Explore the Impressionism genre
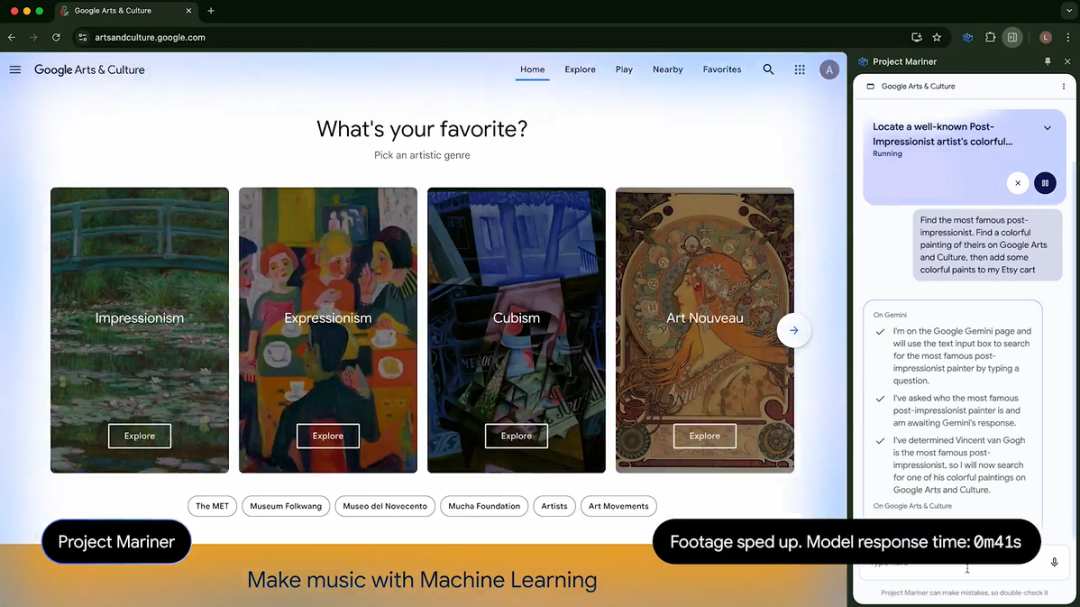The height and width of the screenshot is (607, 1080). click(x=139, y=435)
